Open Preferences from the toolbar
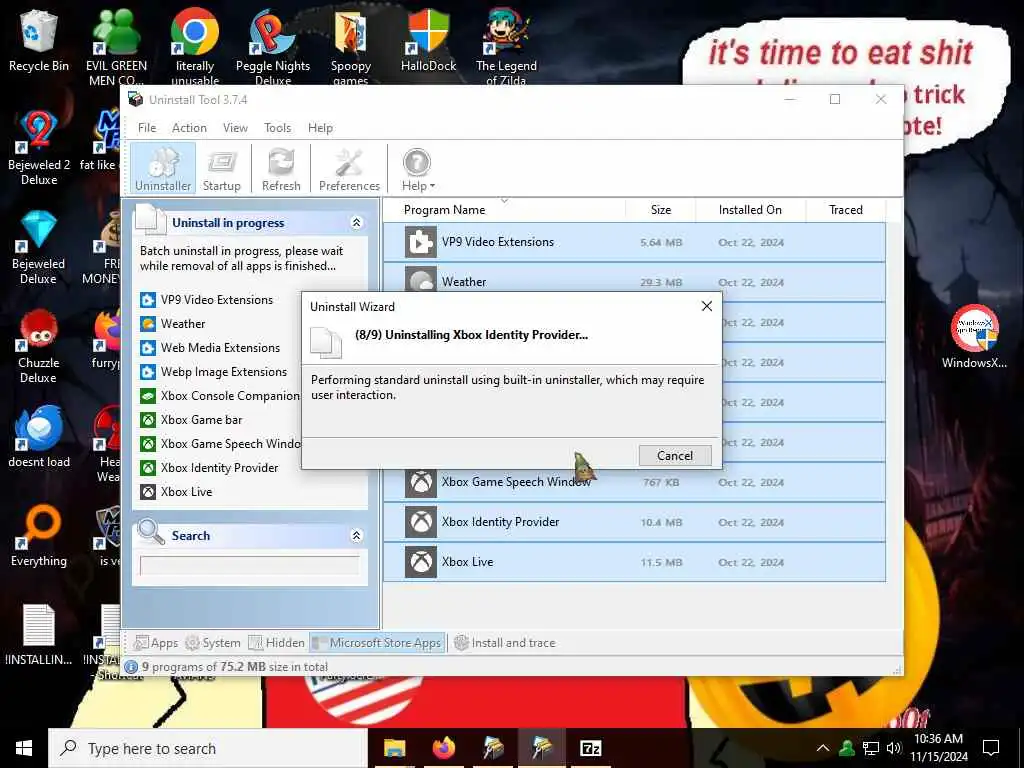The width and height of the screenshot is (1024, 768). [x=349, y=169]
